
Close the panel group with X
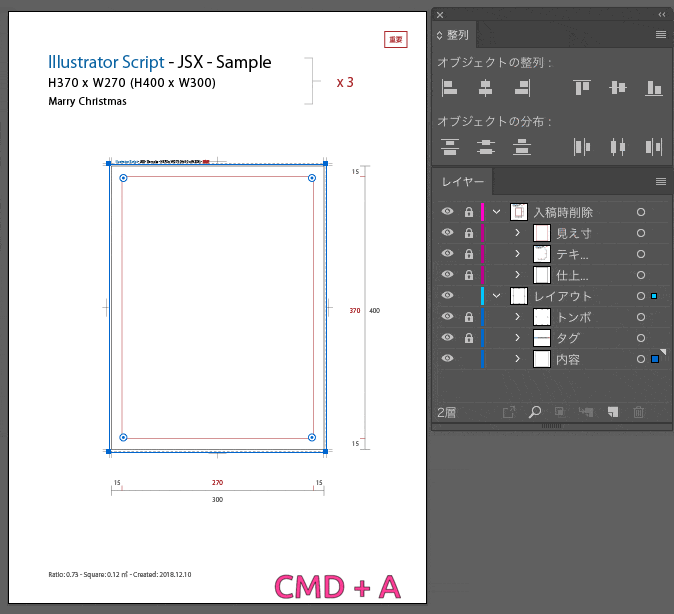[x=440, y=15]
